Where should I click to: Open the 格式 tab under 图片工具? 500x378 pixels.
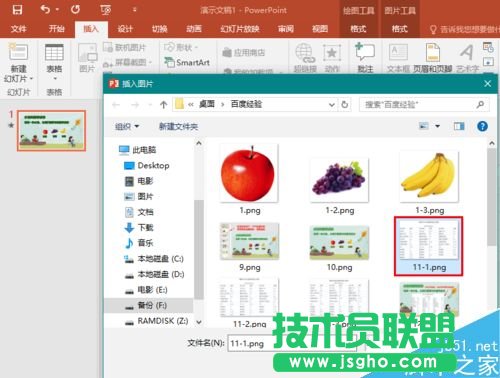point(400,29)
